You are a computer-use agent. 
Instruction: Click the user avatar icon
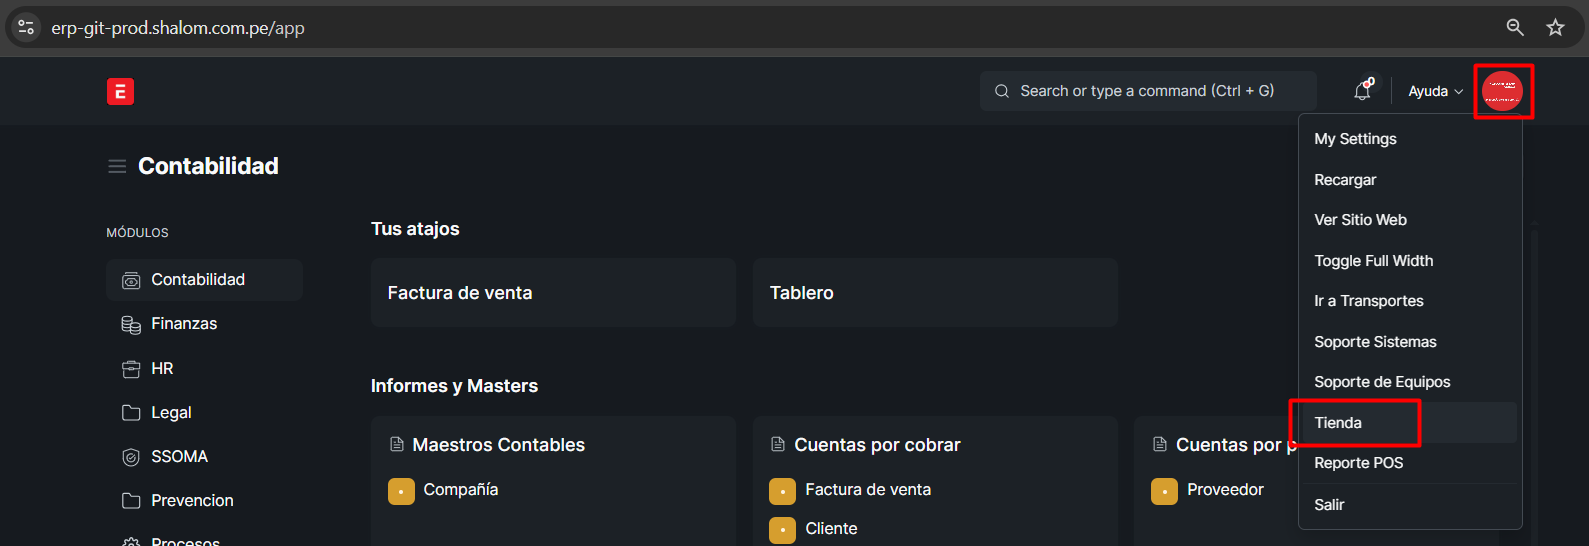1502,91
